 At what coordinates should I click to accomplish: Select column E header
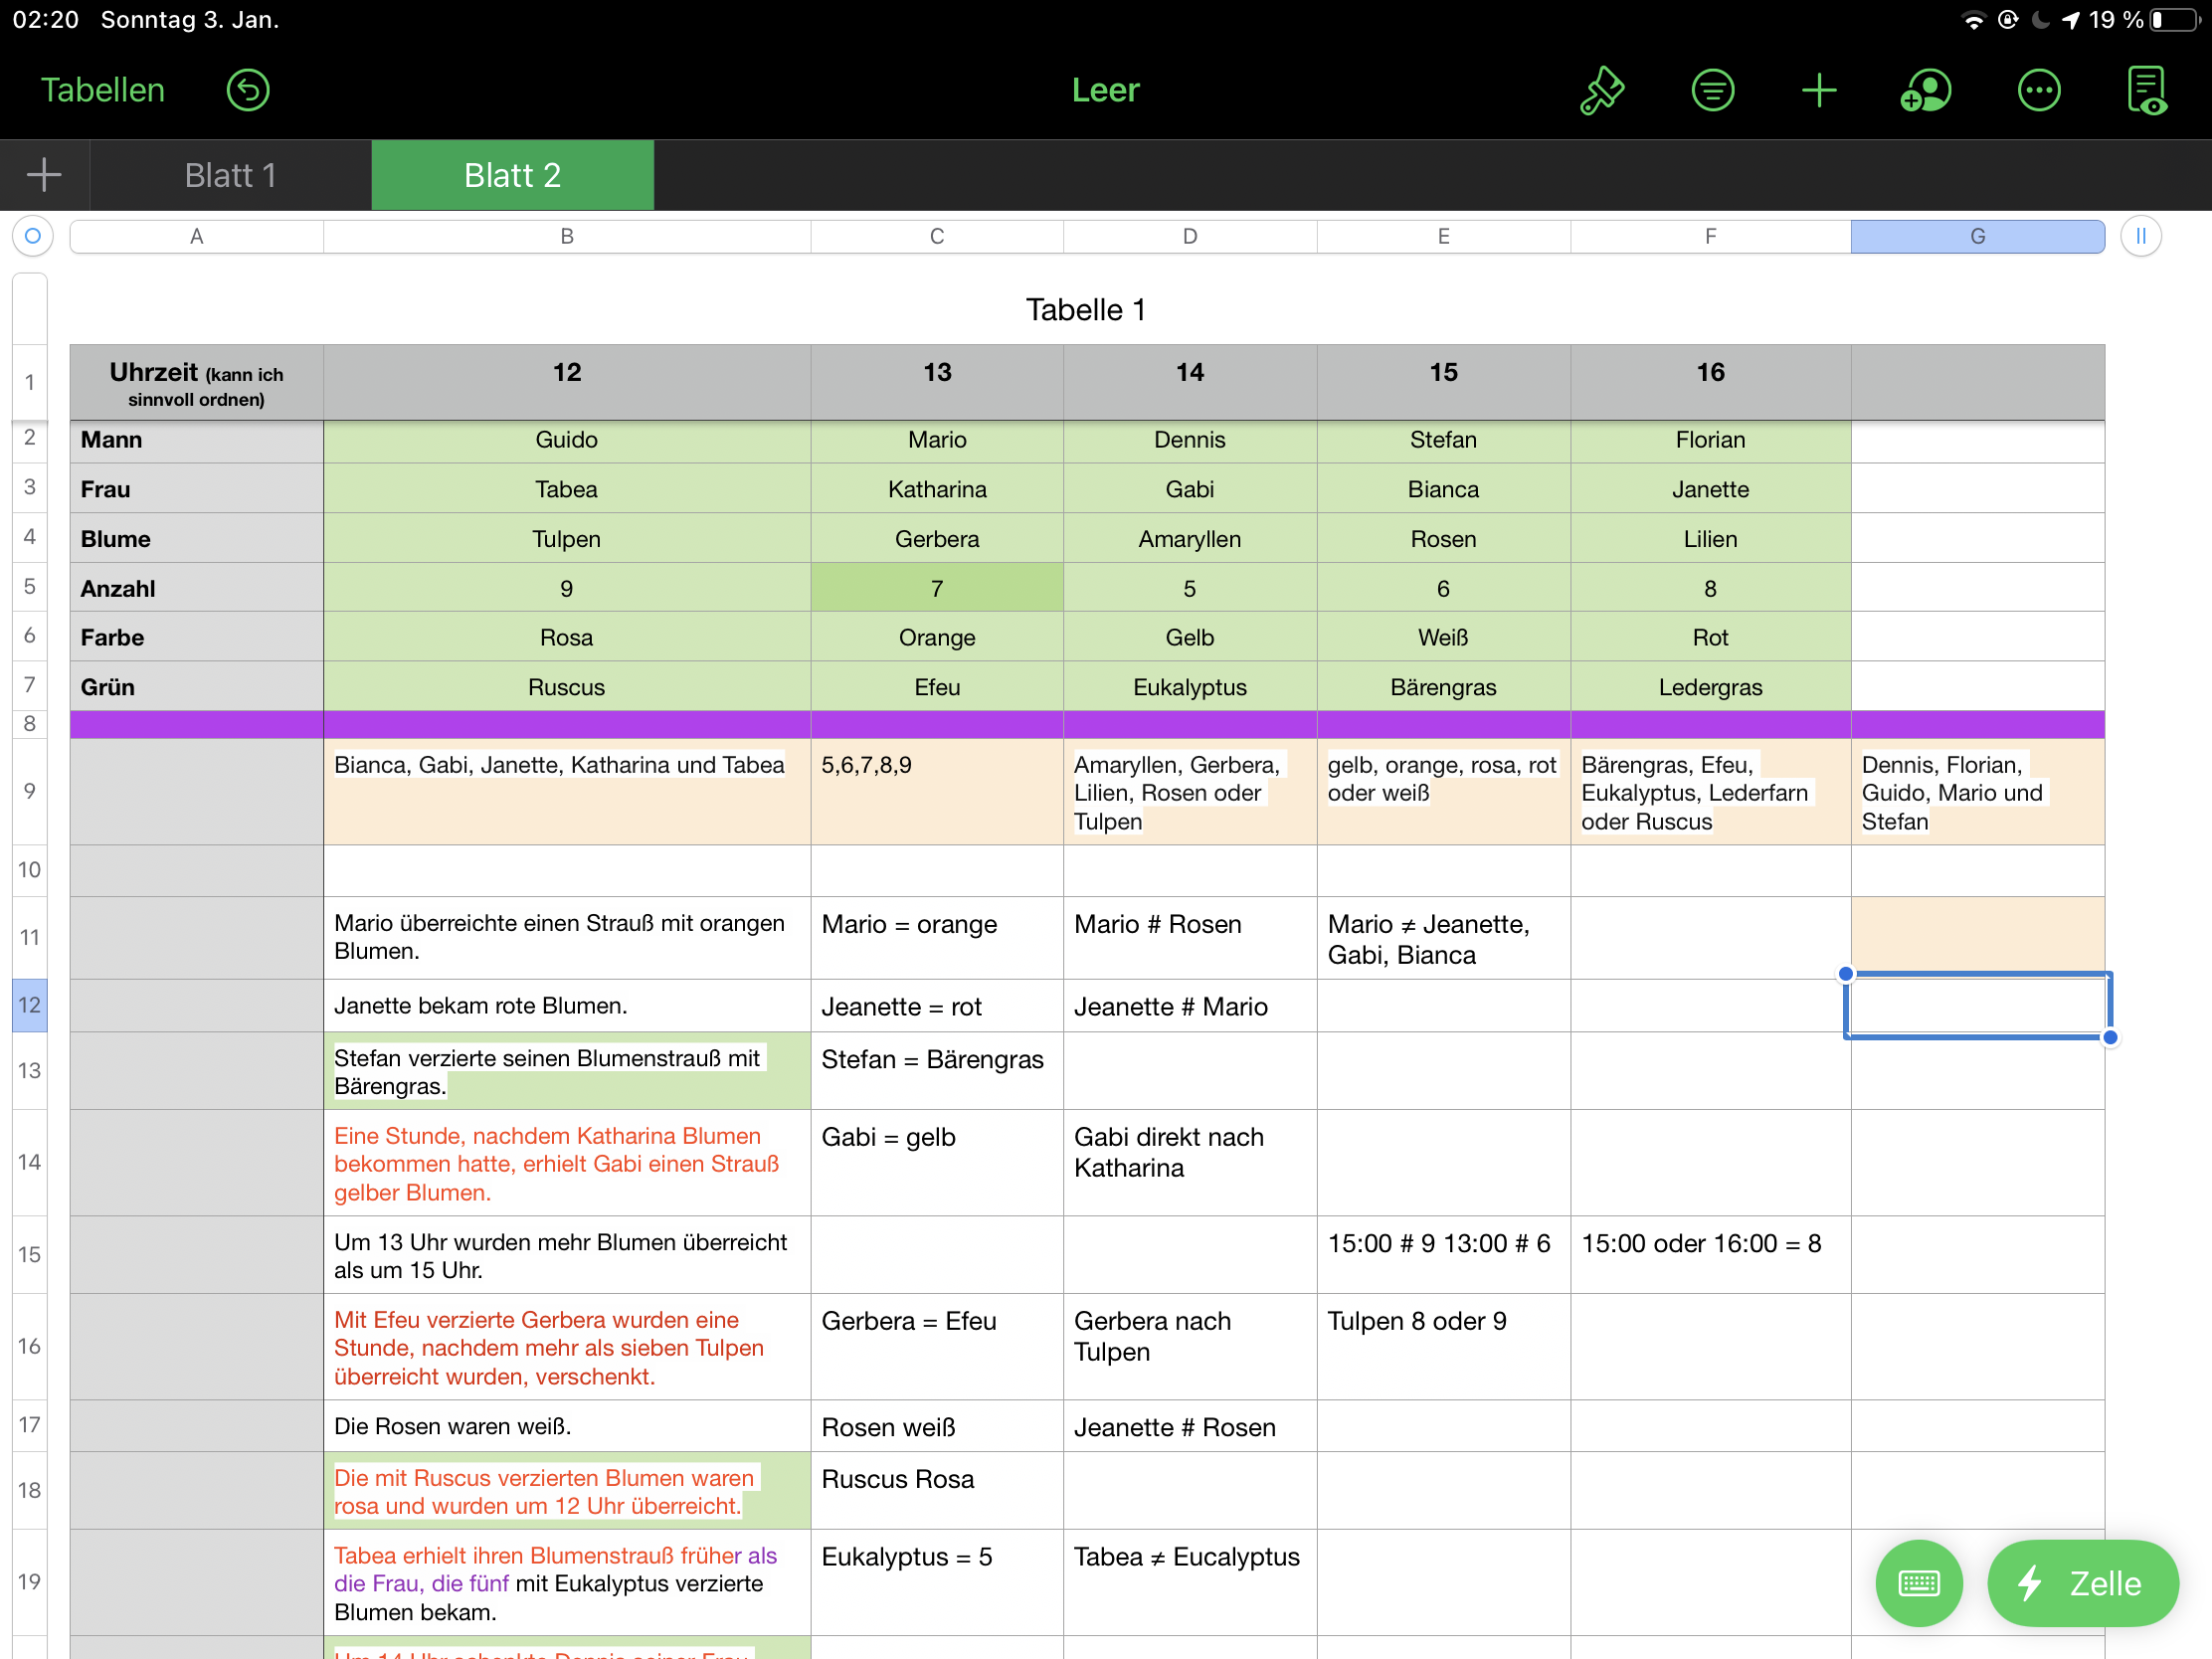point(1443,236)
